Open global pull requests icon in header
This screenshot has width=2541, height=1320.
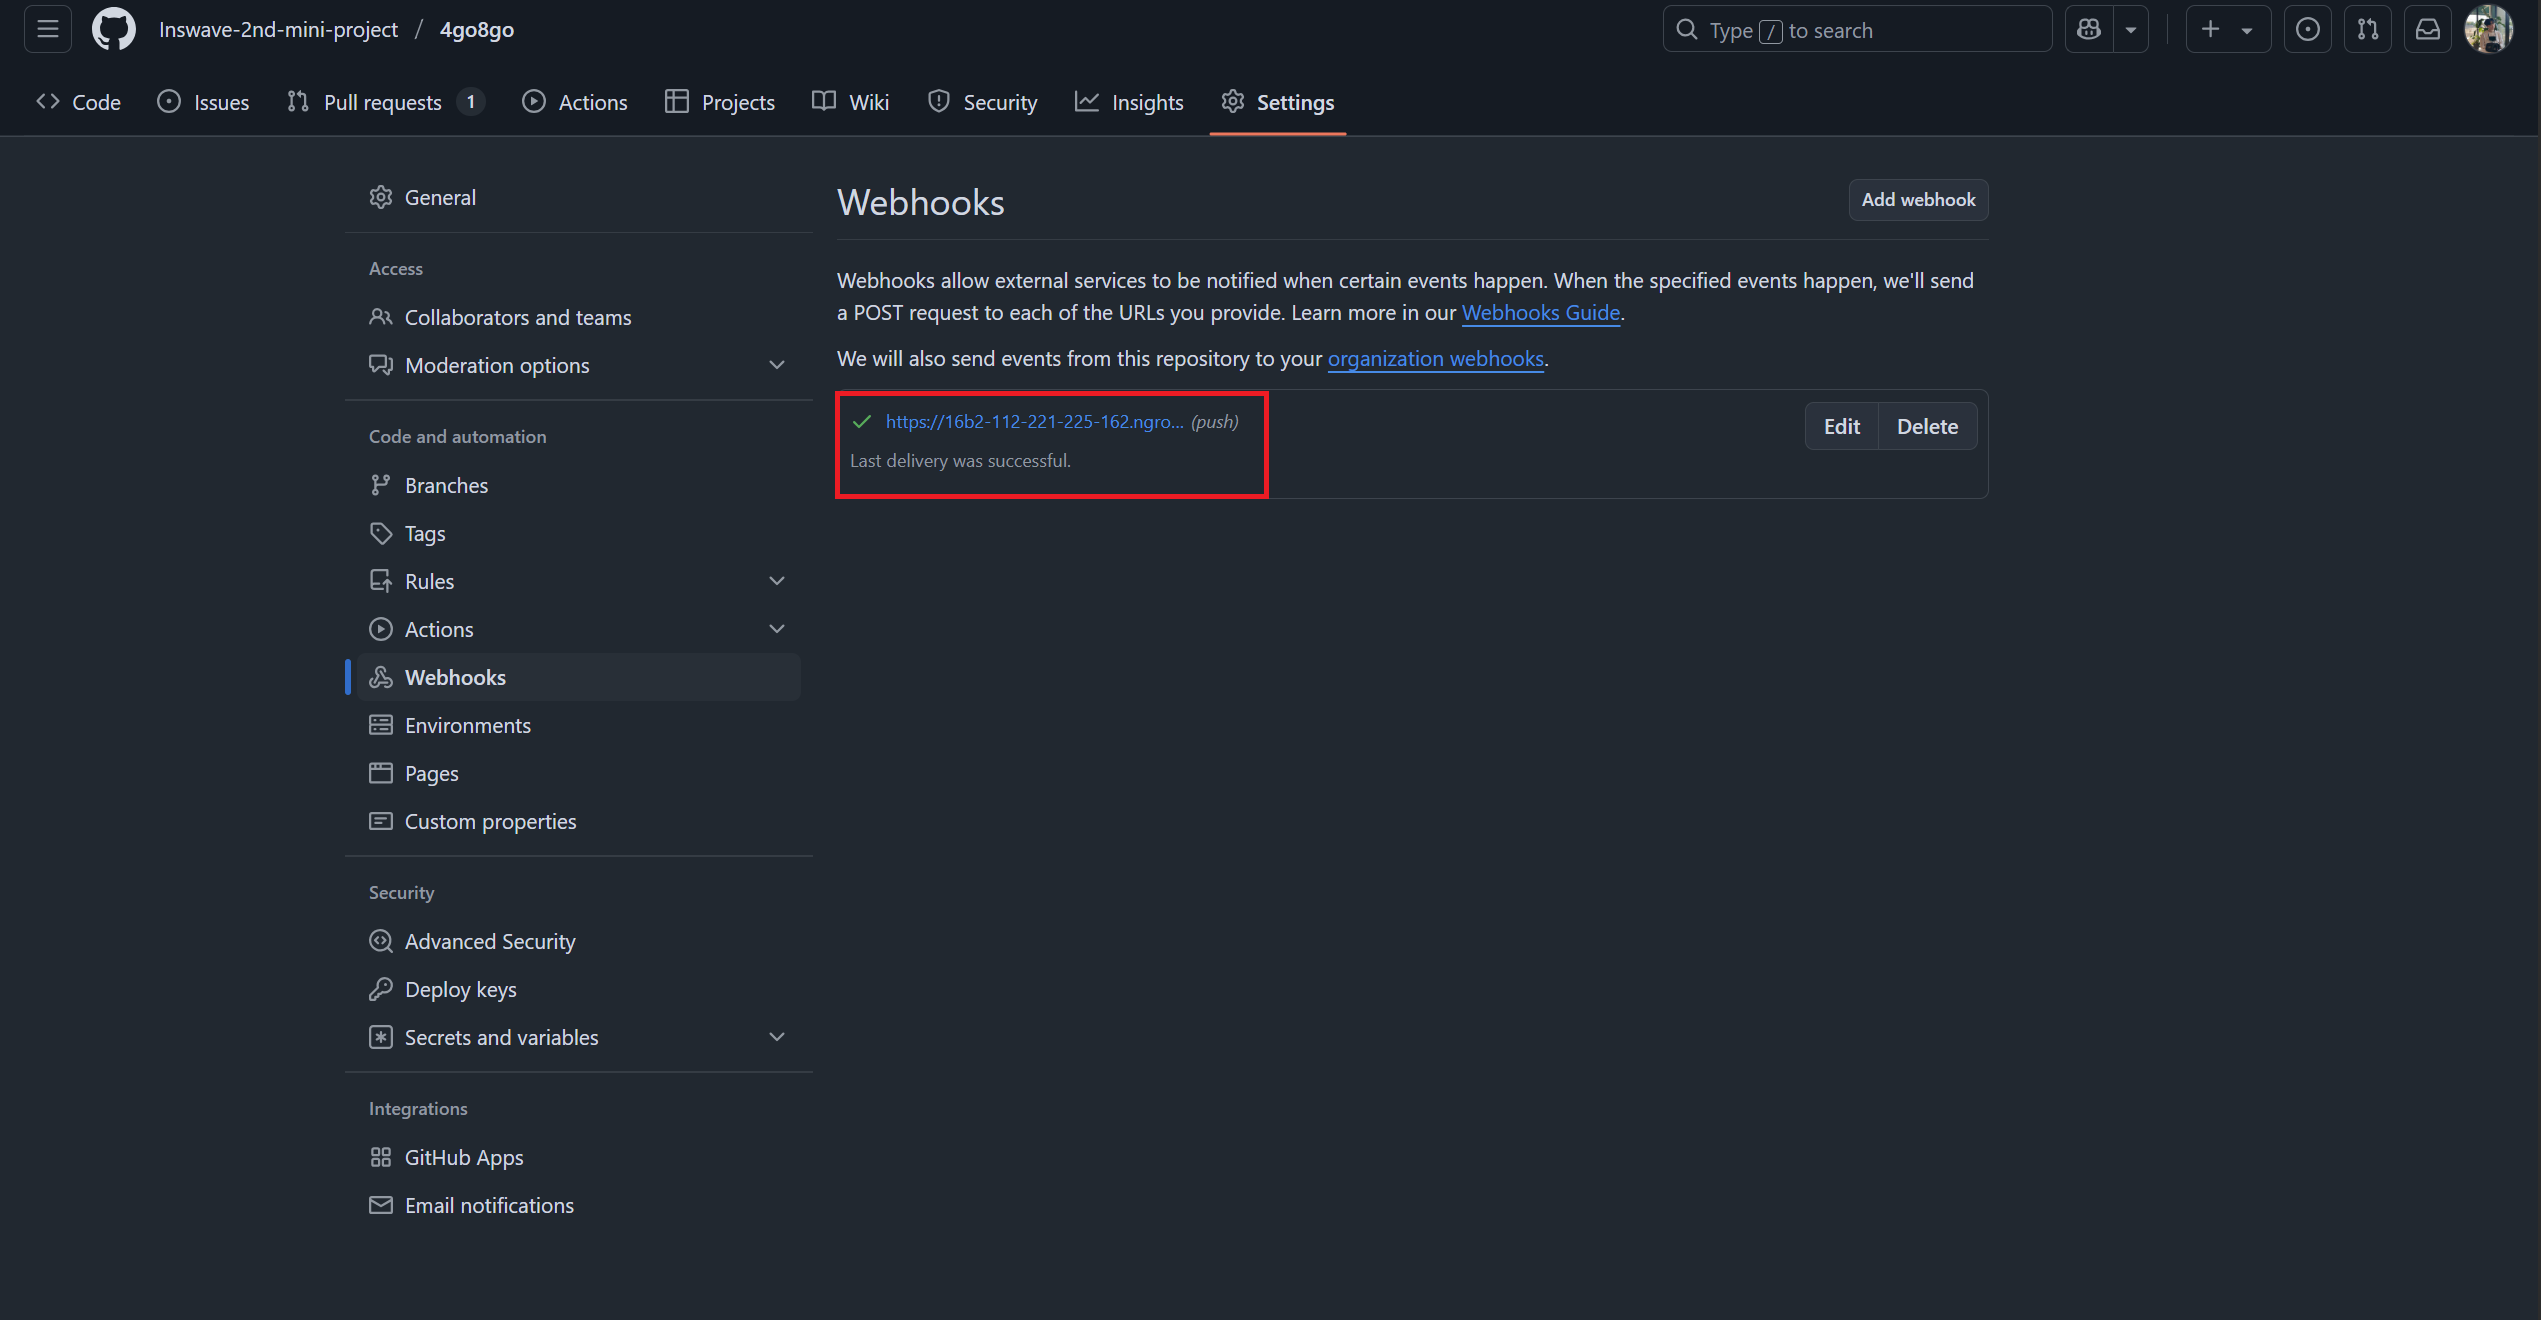click(2367, 30)
